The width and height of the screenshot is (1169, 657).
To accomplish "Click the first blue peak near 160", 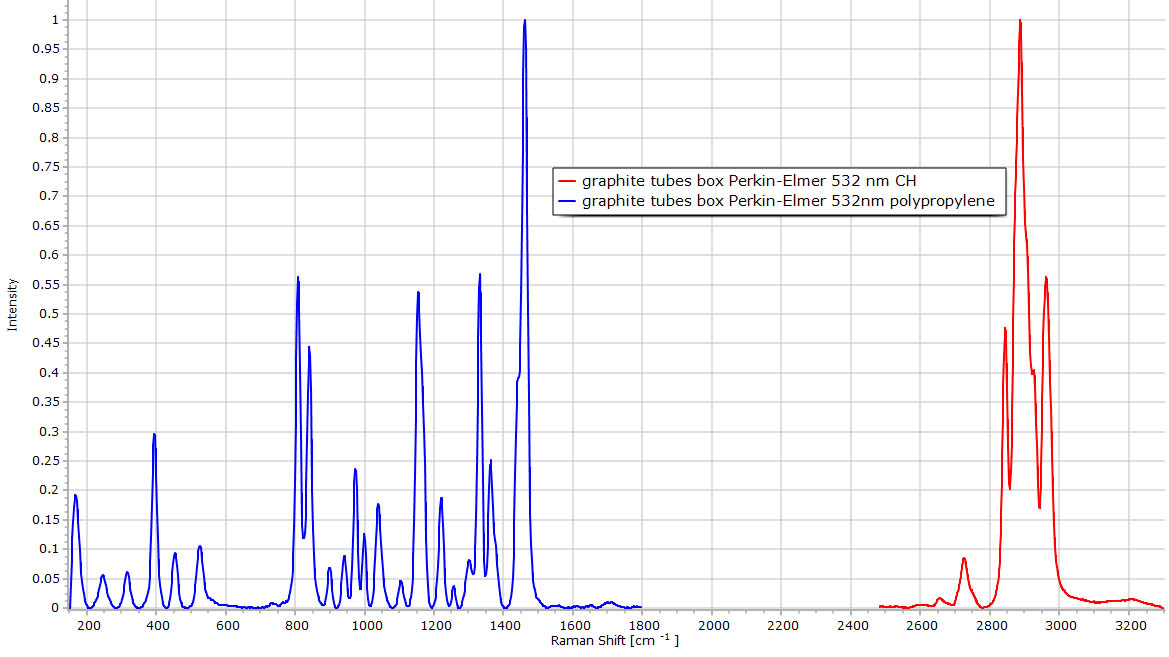I will click(75, 496).
